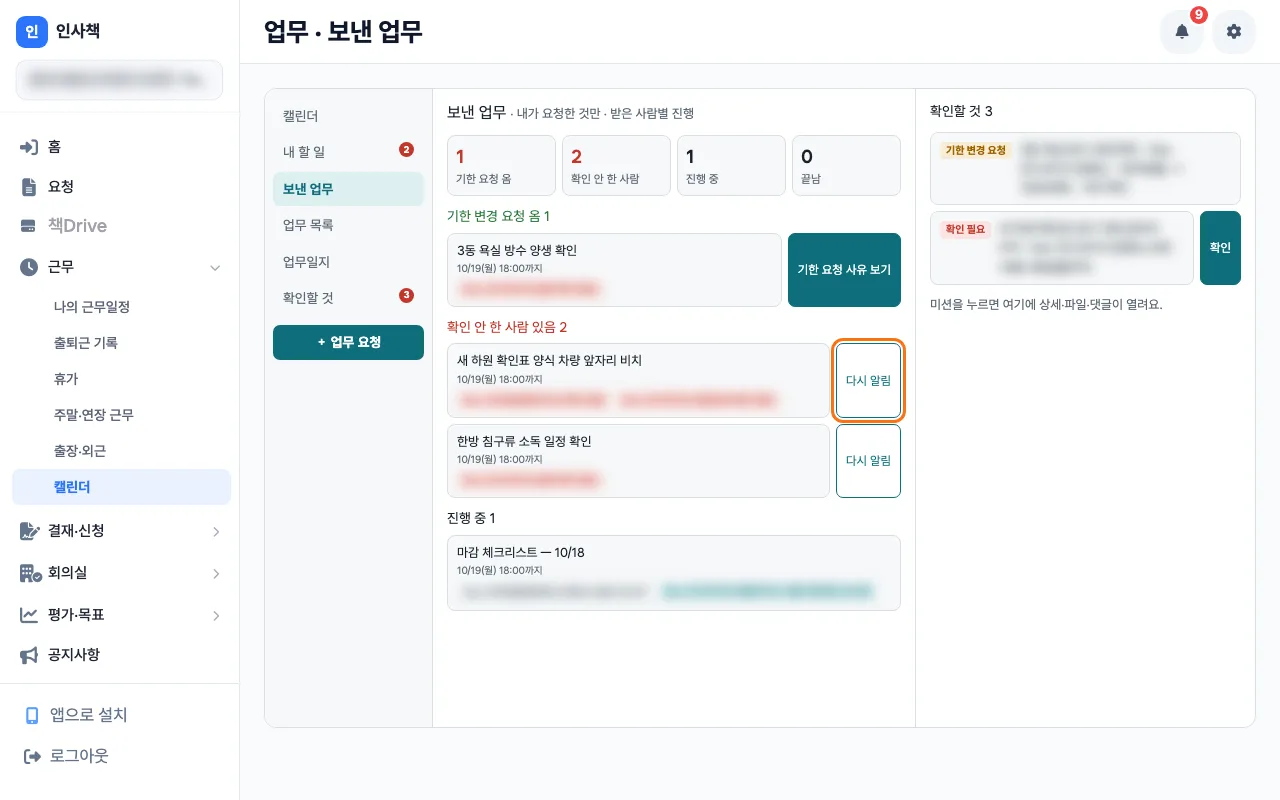Open 휴가 submenu item
This screenshot has width=1280, height=800.
click(x=121, y=379)
